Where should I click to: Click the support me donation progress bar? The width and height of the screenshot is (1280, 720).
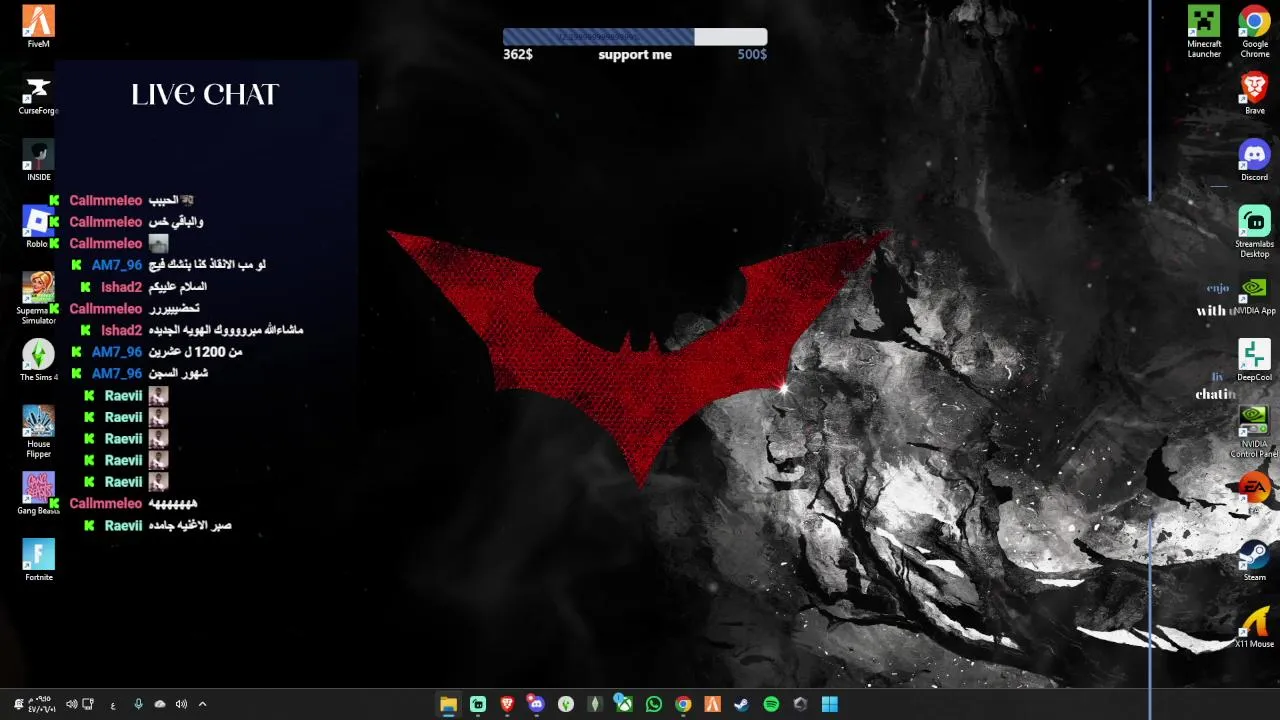click(x=635, y=37)
